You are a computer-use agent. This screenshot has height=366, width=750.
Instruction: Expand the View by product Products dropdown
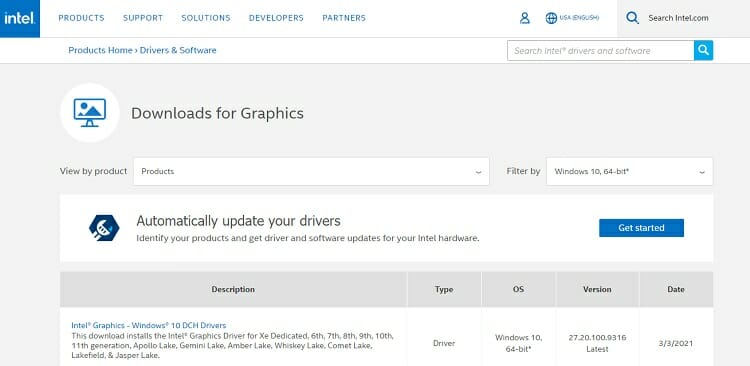[x=311, y=171]
